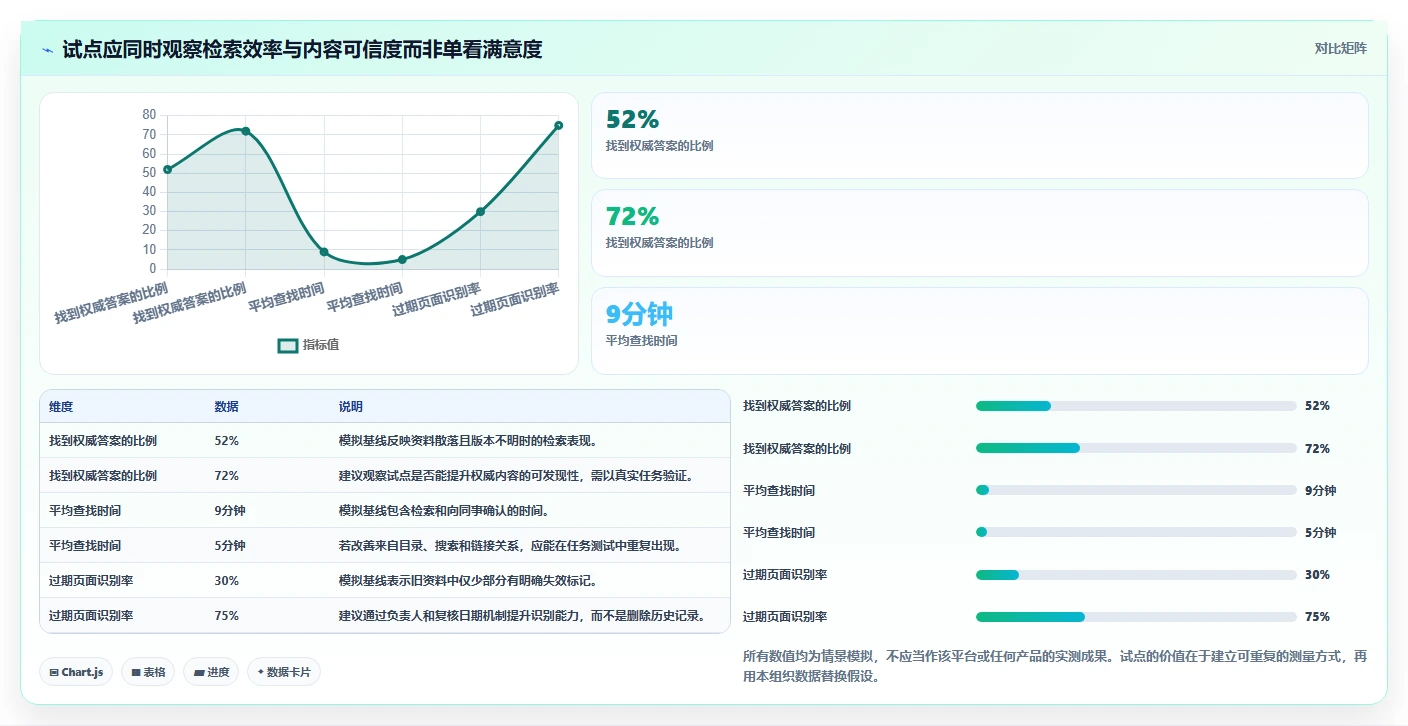
Task: Toggle the 指标值 legend entry under the chart
Action: point(308,345)
